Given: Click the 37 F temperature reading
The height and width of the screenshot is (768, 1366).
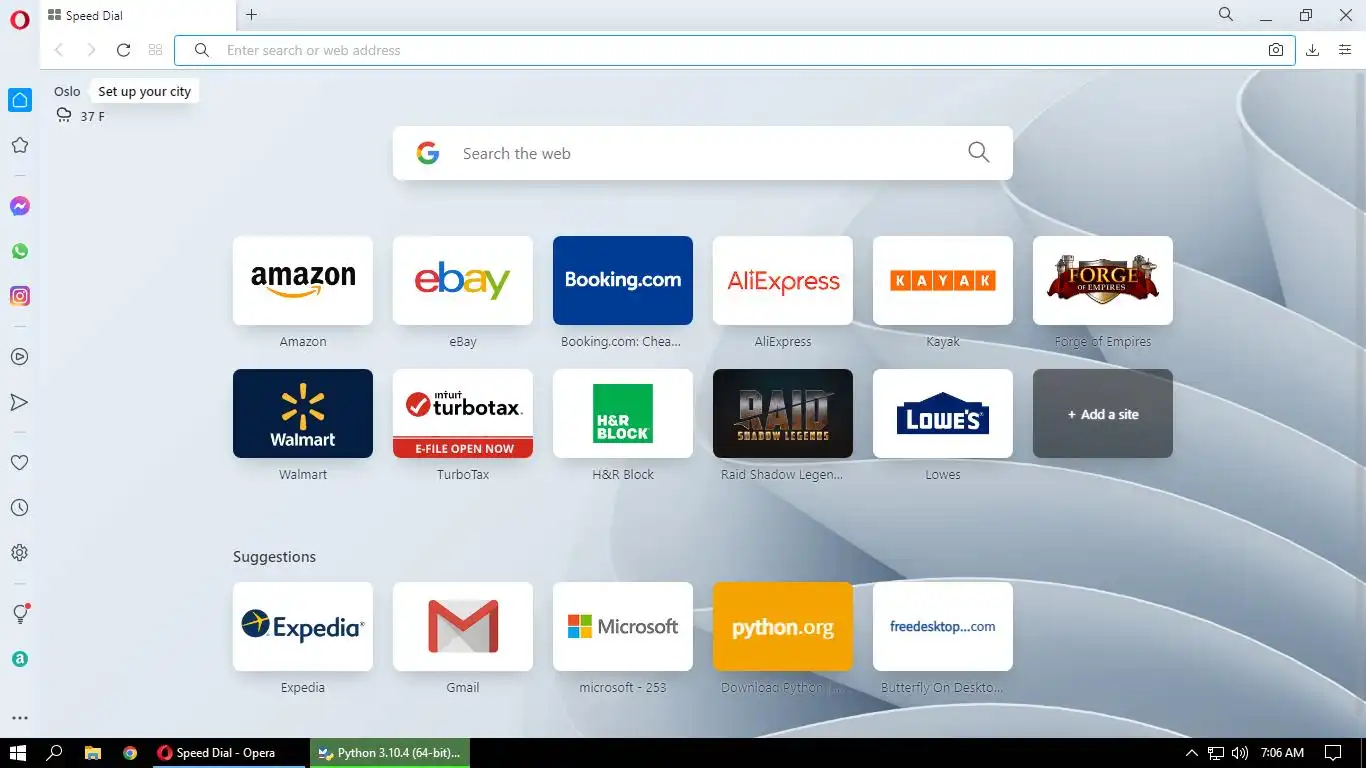Looking at the screenshot, I should click(92, 116).
